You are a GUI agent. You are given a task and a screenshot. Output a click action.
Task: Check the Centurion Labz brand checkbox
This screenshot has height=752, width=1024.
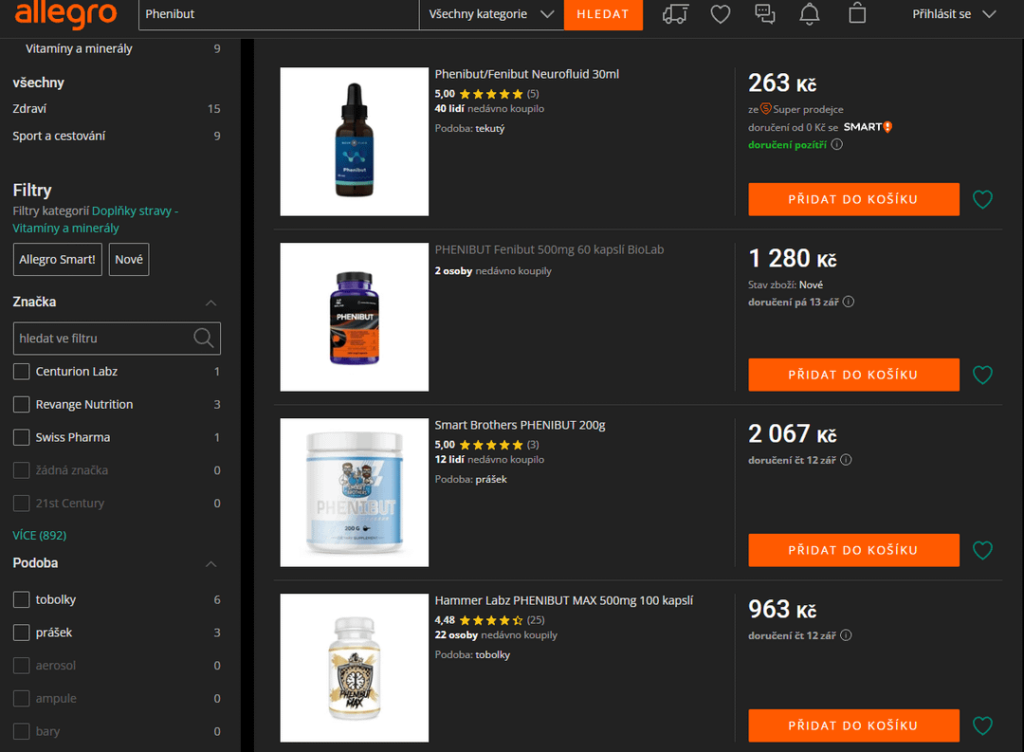(22, 371)
